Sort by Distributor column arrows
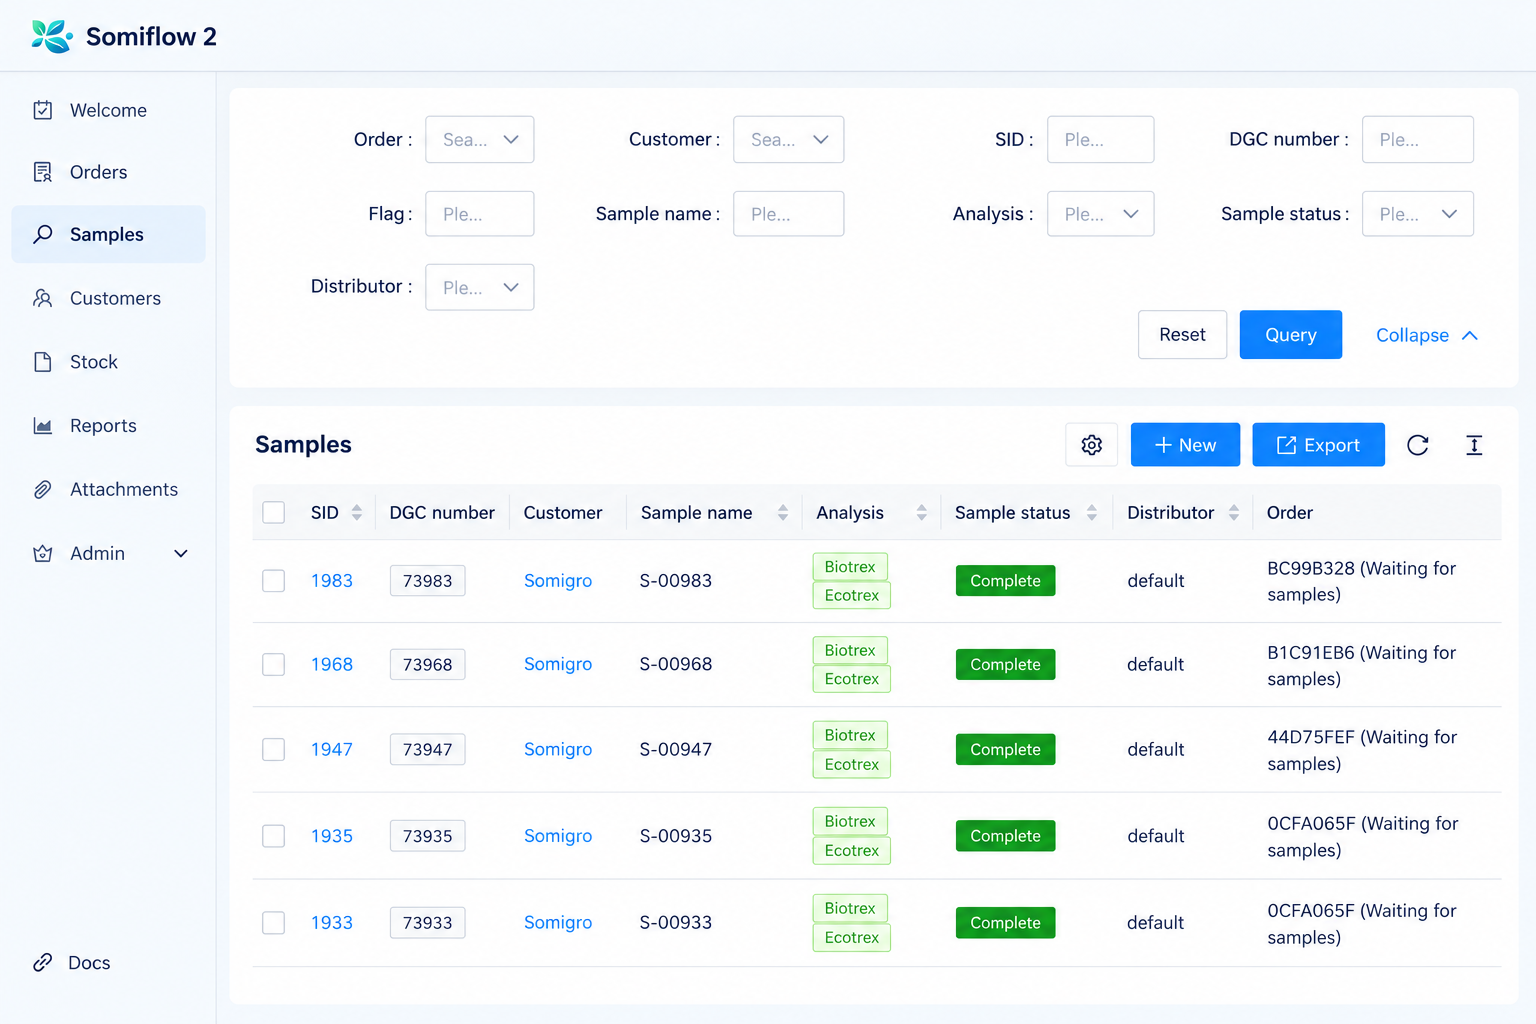1536x1024 pixels. [1233, 513]
